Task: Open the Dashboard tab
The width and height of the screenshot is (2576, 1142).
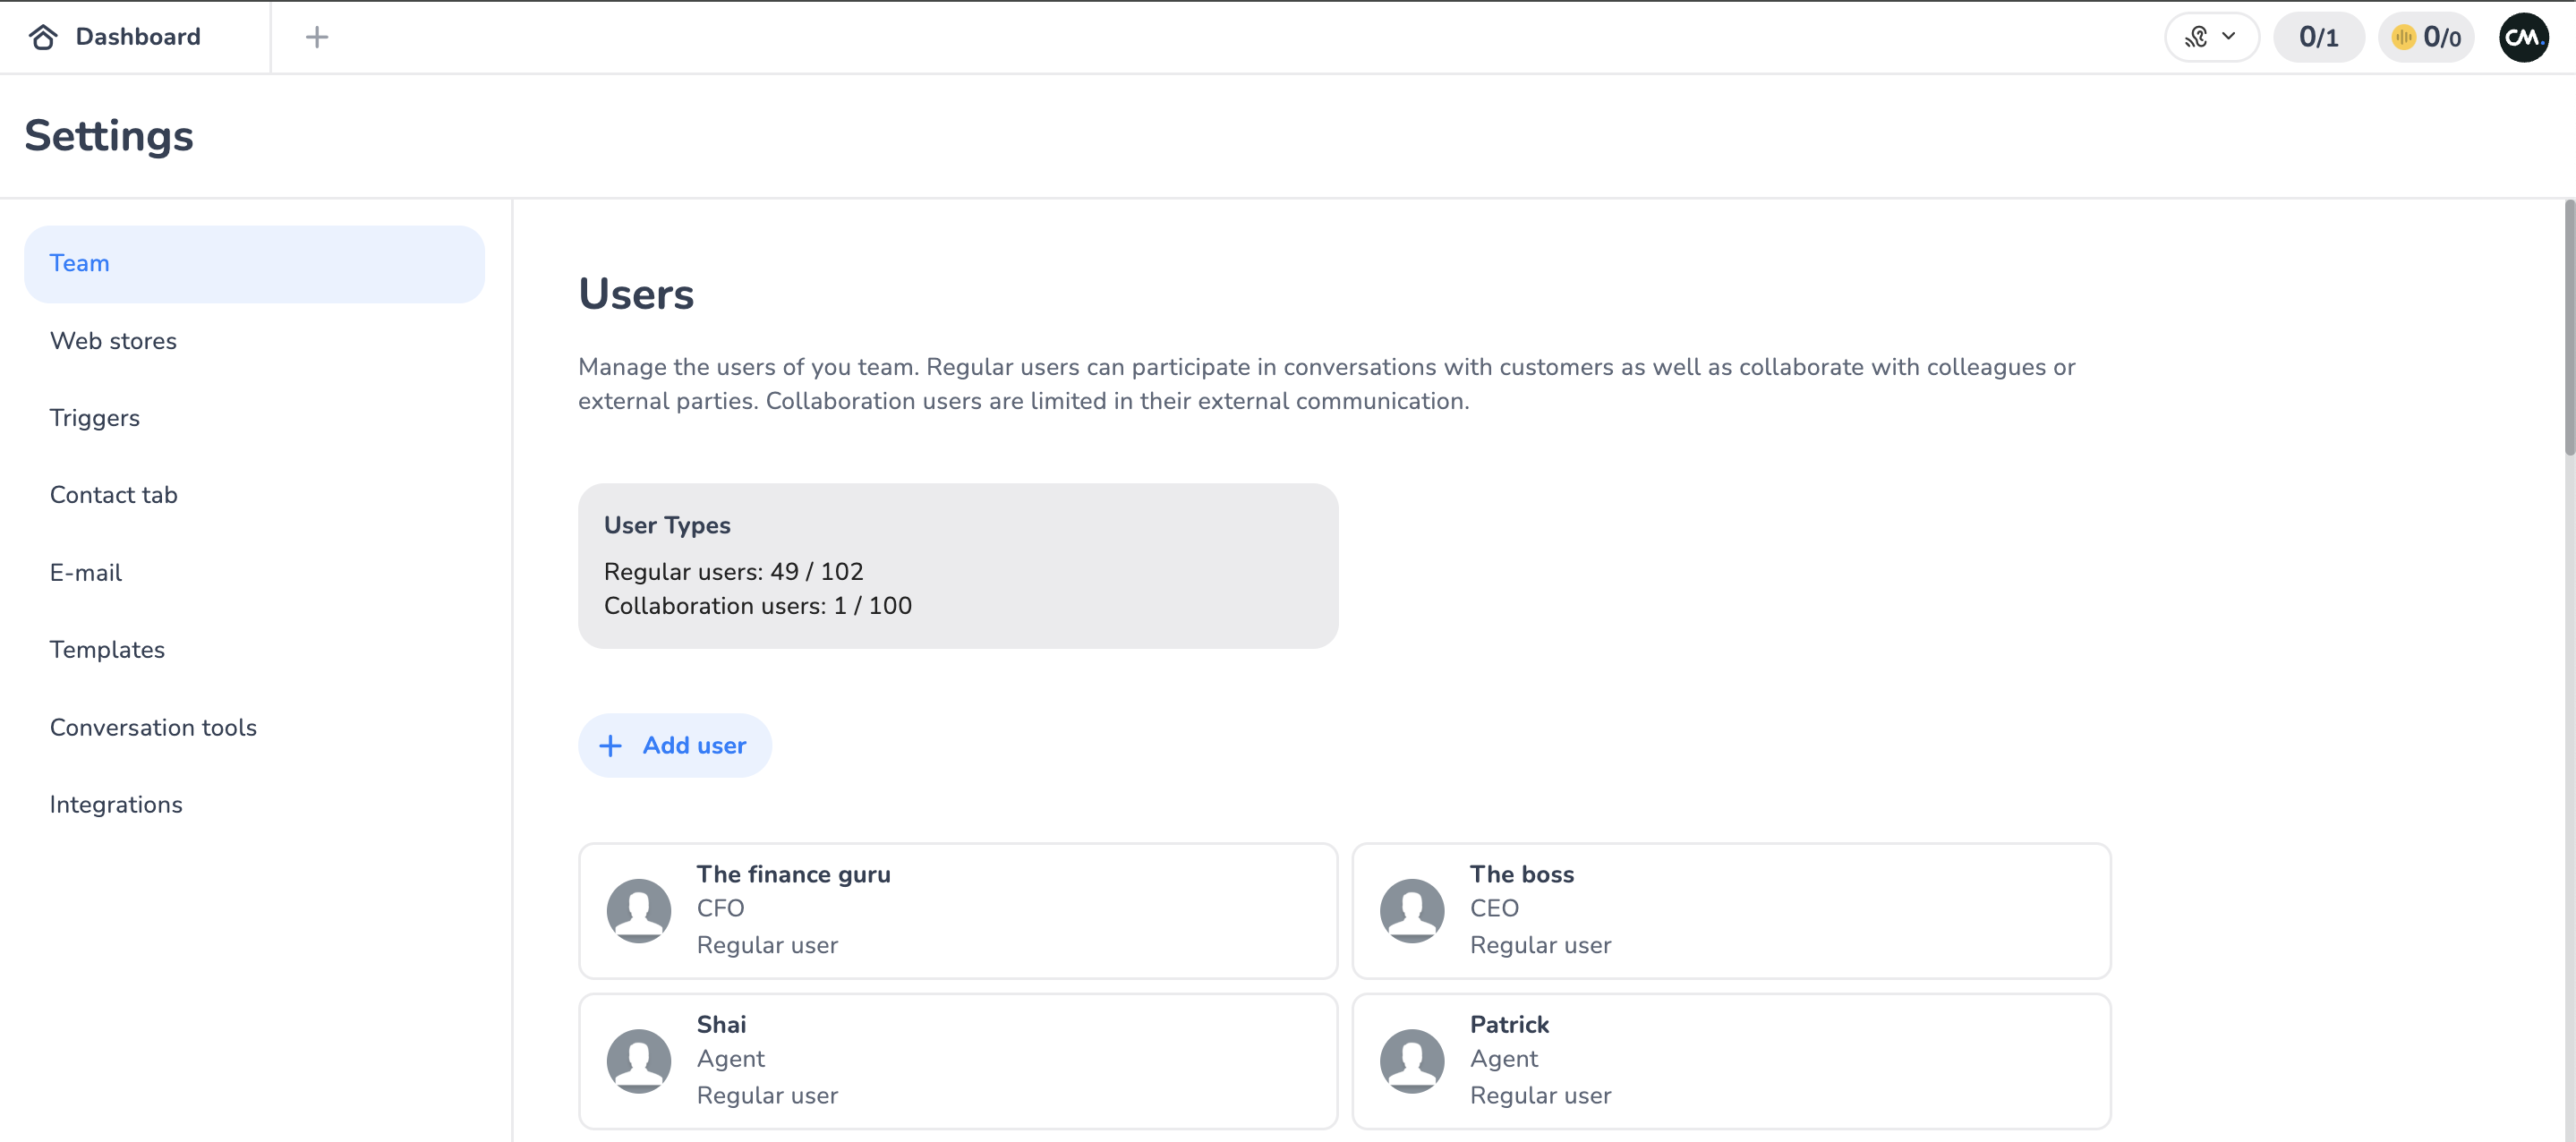Action: (138, 37)
